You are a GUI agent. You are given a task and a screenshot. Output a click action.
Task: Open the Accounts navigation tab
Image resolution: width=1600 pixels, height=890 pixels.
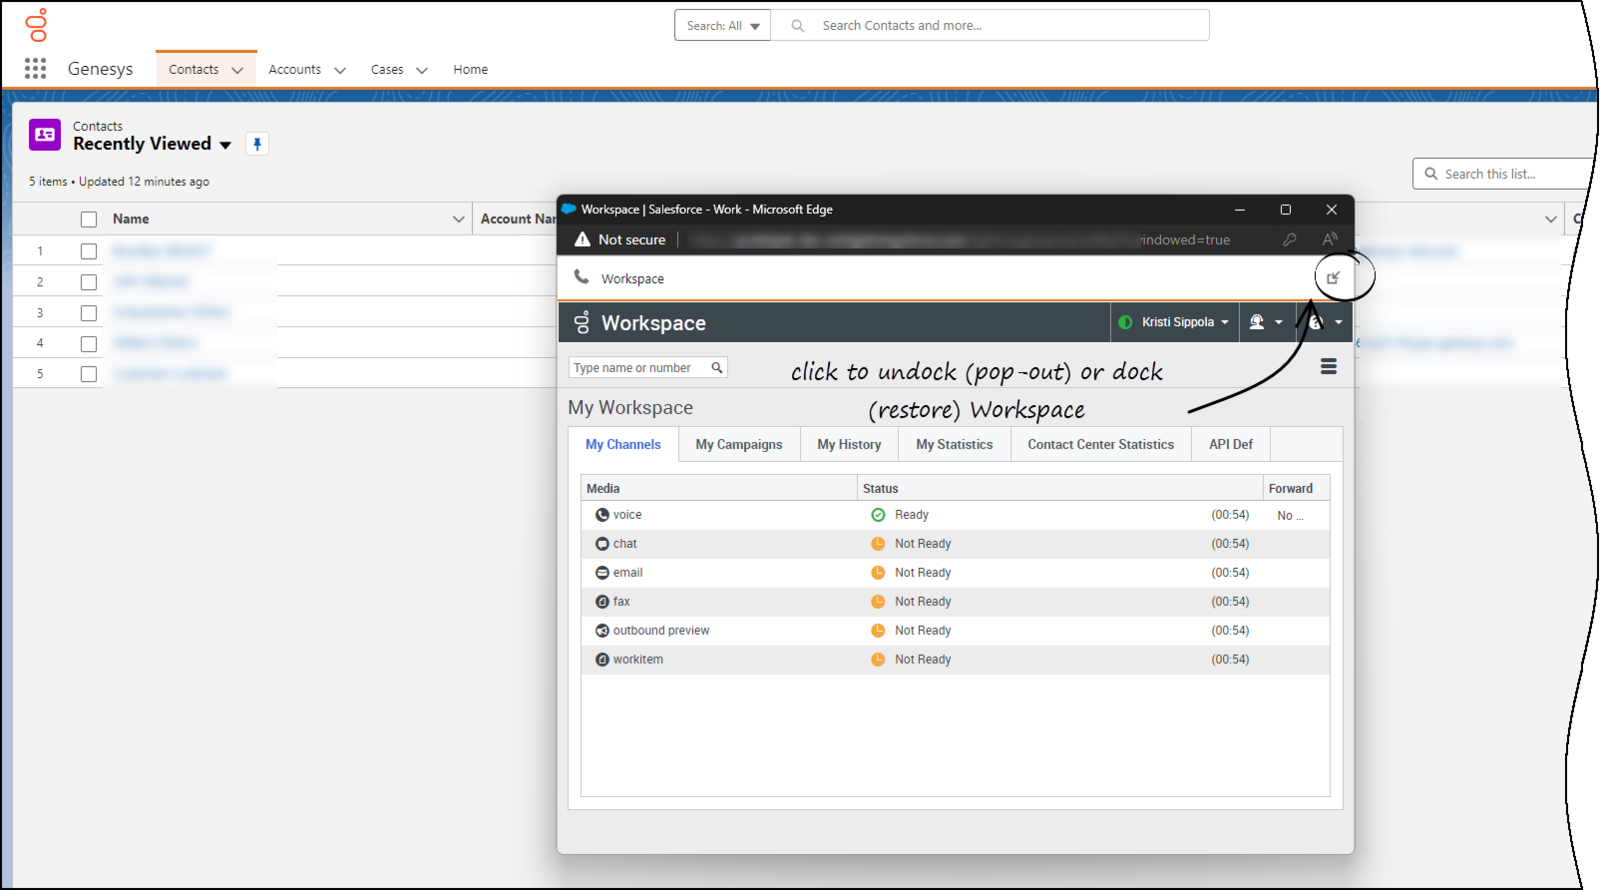pos(295,70)
